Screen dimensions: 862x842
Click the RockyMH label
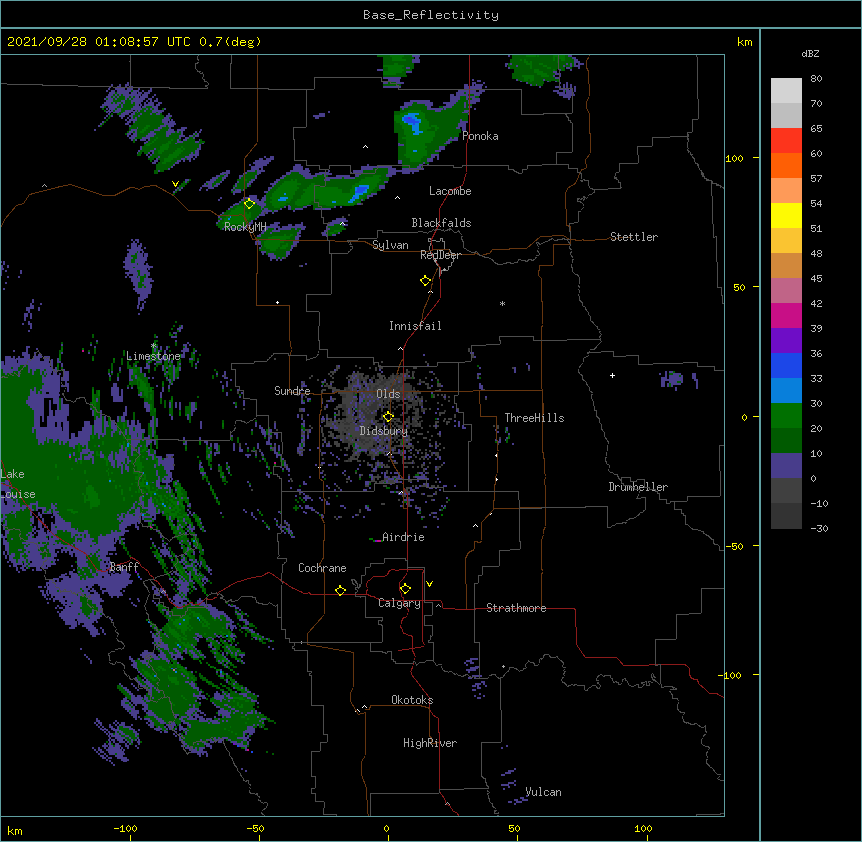245,226
